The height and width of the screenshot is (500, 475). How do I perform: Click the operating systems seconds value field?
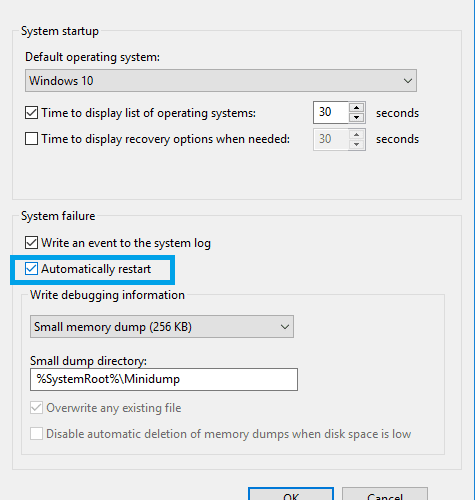pos(331,112)
